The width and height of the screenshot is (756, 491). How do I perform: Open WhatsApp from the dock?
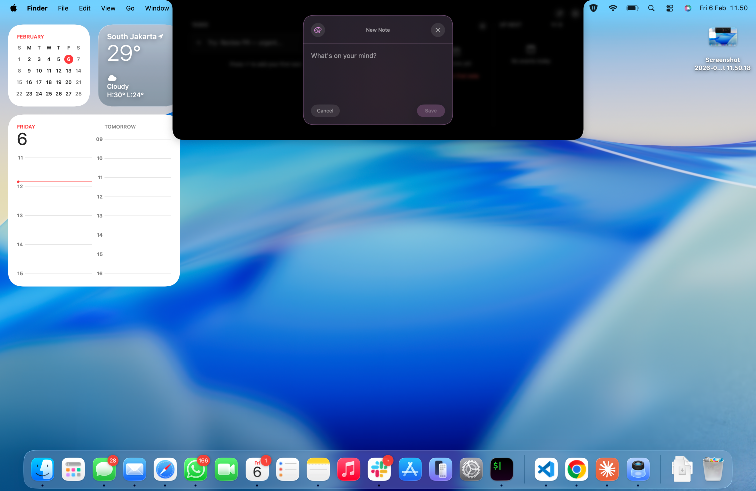pyautogui.click(x=196, y=469)
